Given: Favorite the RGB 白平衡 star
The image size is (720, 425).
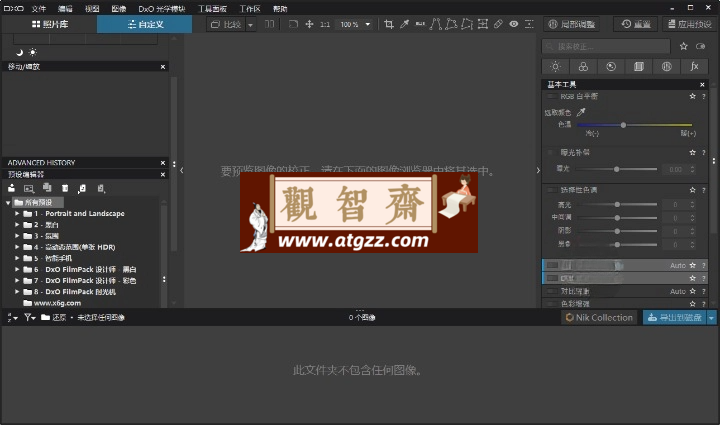Looking at the screenshot, I should coord(692,96).
